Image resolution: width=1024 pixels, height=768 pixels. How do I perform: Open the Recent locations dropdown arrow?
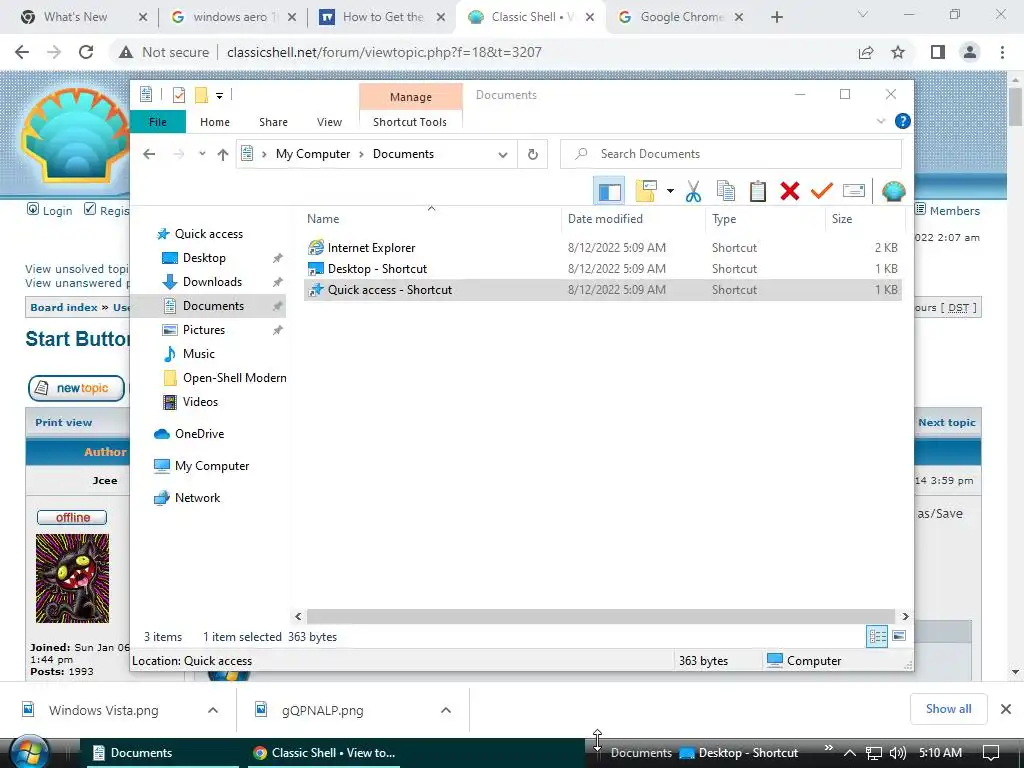(x=202, y=154)
